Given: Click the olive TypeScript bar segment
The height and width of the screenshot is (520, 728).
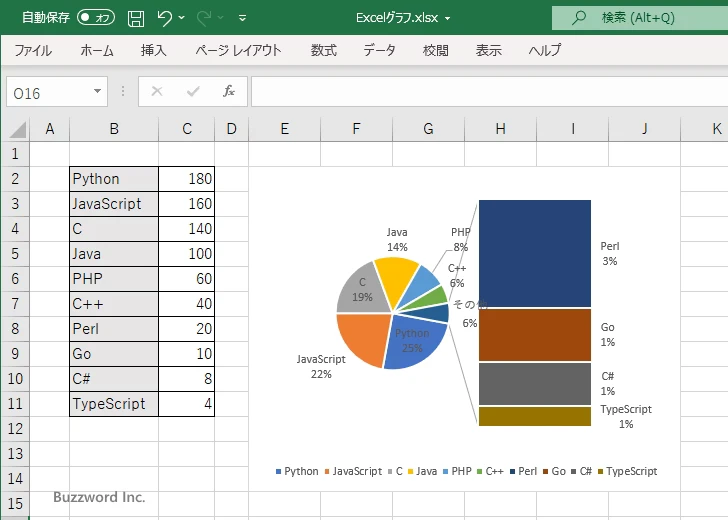Looking at the screenshot, I should tap(535, 416).
